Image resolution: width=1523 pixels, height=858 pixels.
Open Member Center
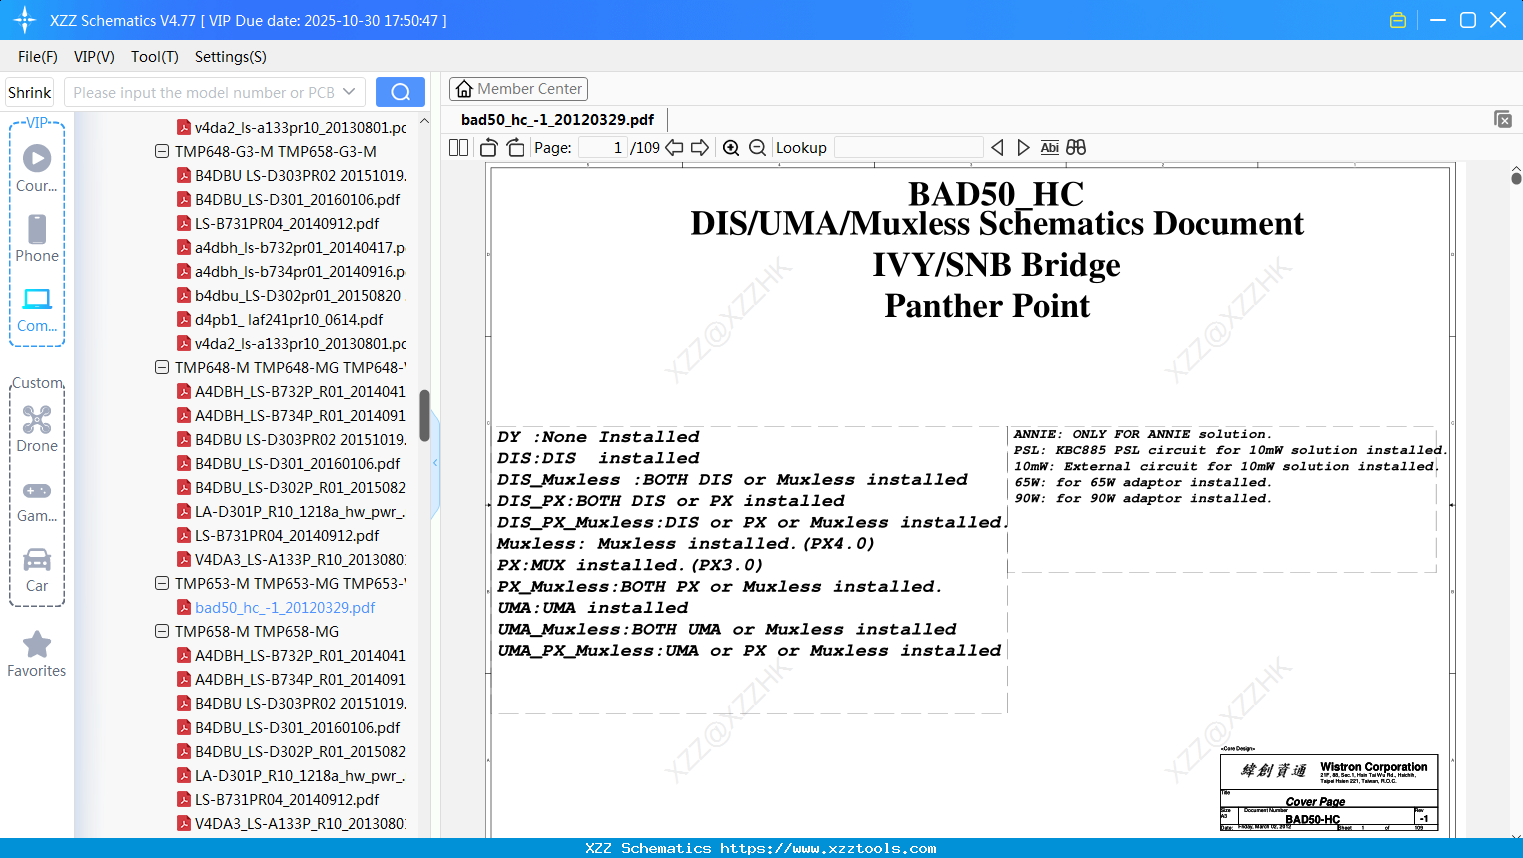tap(518, 89)
